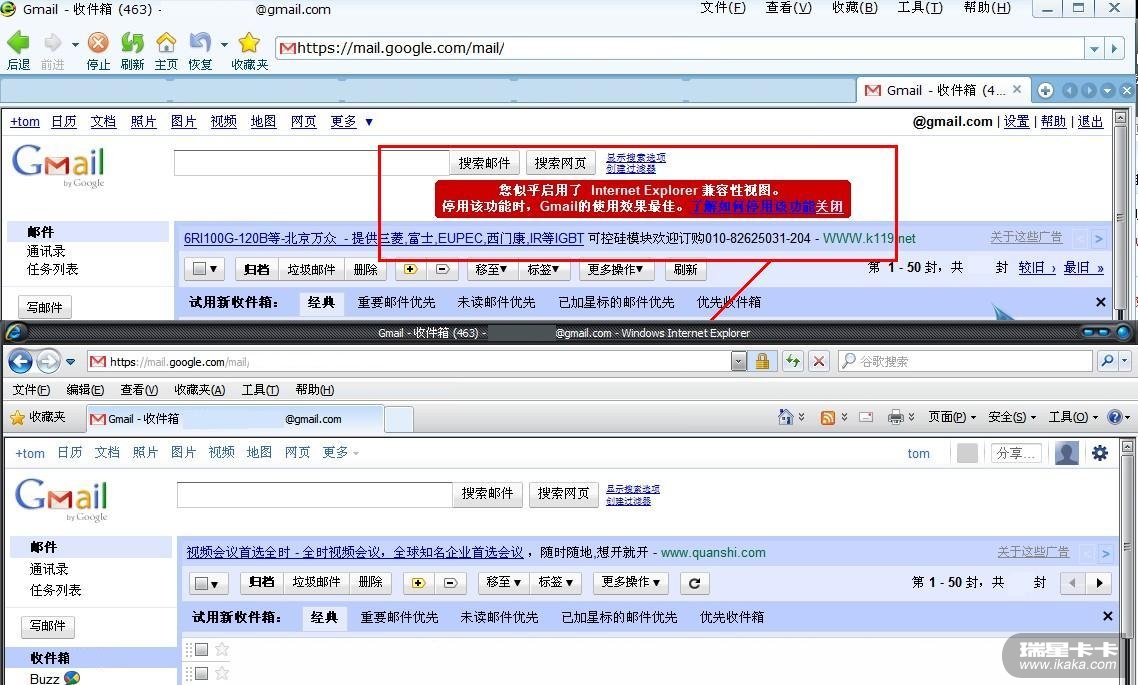
Task: Click the top browser page vertical scrollbar
Action: 1121,214
